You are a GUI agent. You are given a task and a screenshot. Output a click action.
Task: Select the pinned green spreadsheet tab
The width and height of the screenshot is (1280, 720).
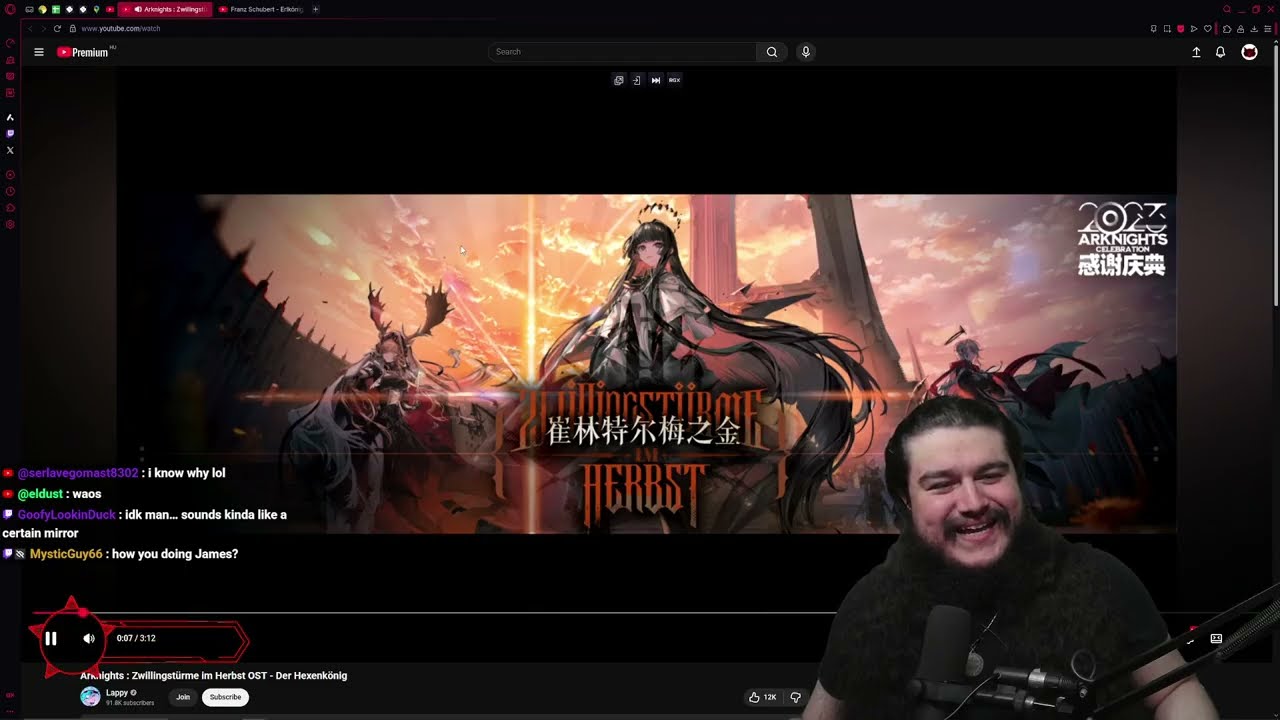click(56, 9)
